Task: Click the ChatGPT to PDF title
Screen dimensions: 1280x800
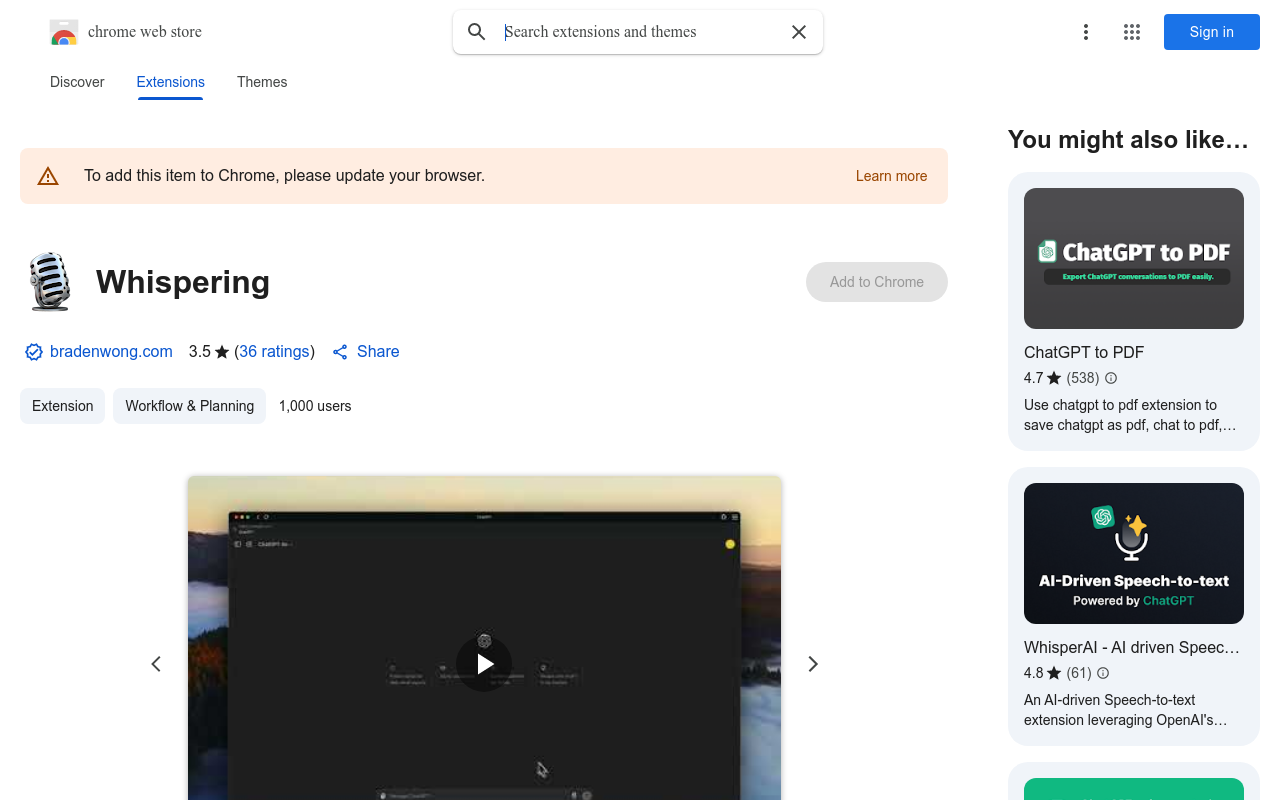Action: tap(1084, 352)
